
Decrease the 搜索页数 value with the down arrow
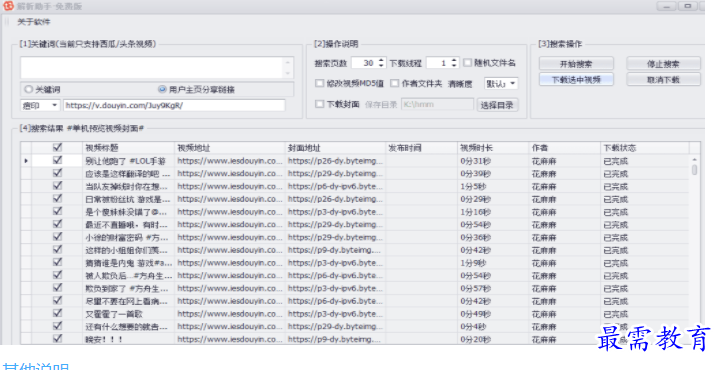point(381,66)
